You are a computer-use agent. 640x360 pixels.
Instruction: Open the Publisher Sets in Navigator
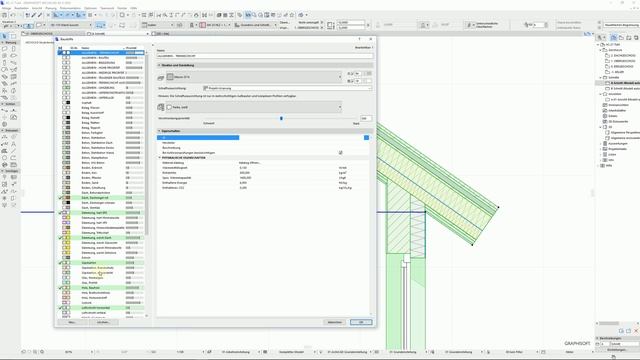pyautogui.click(x=636, y=38)
